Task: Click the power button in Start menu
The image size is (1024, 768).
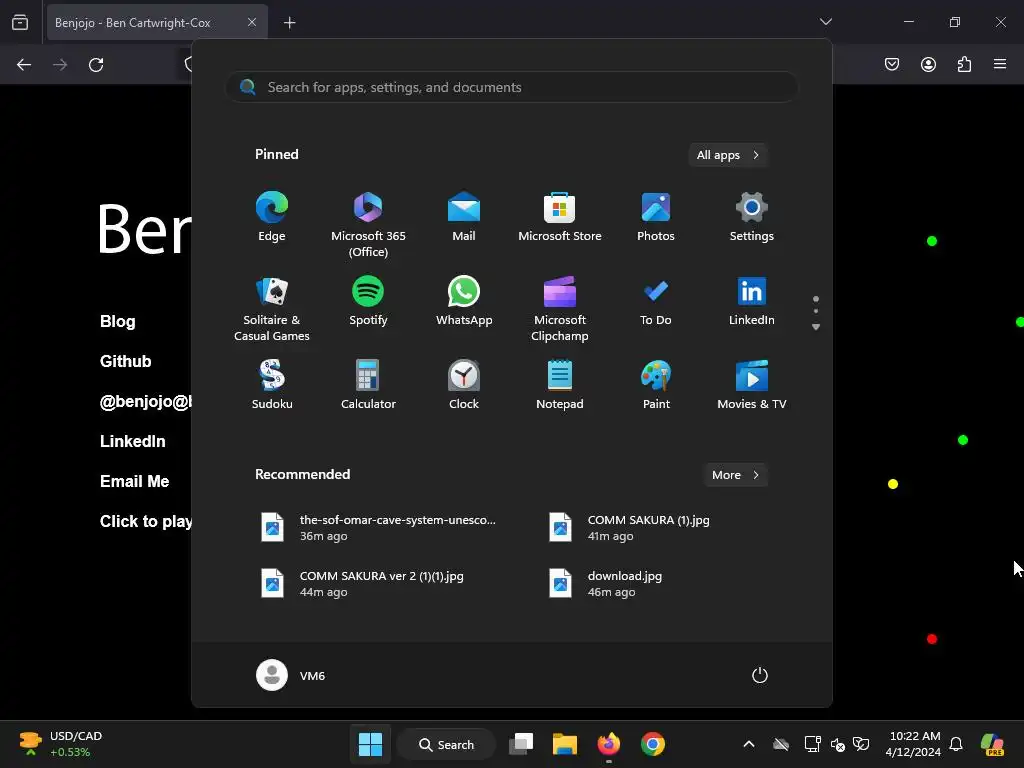Action: pos(760,675)
